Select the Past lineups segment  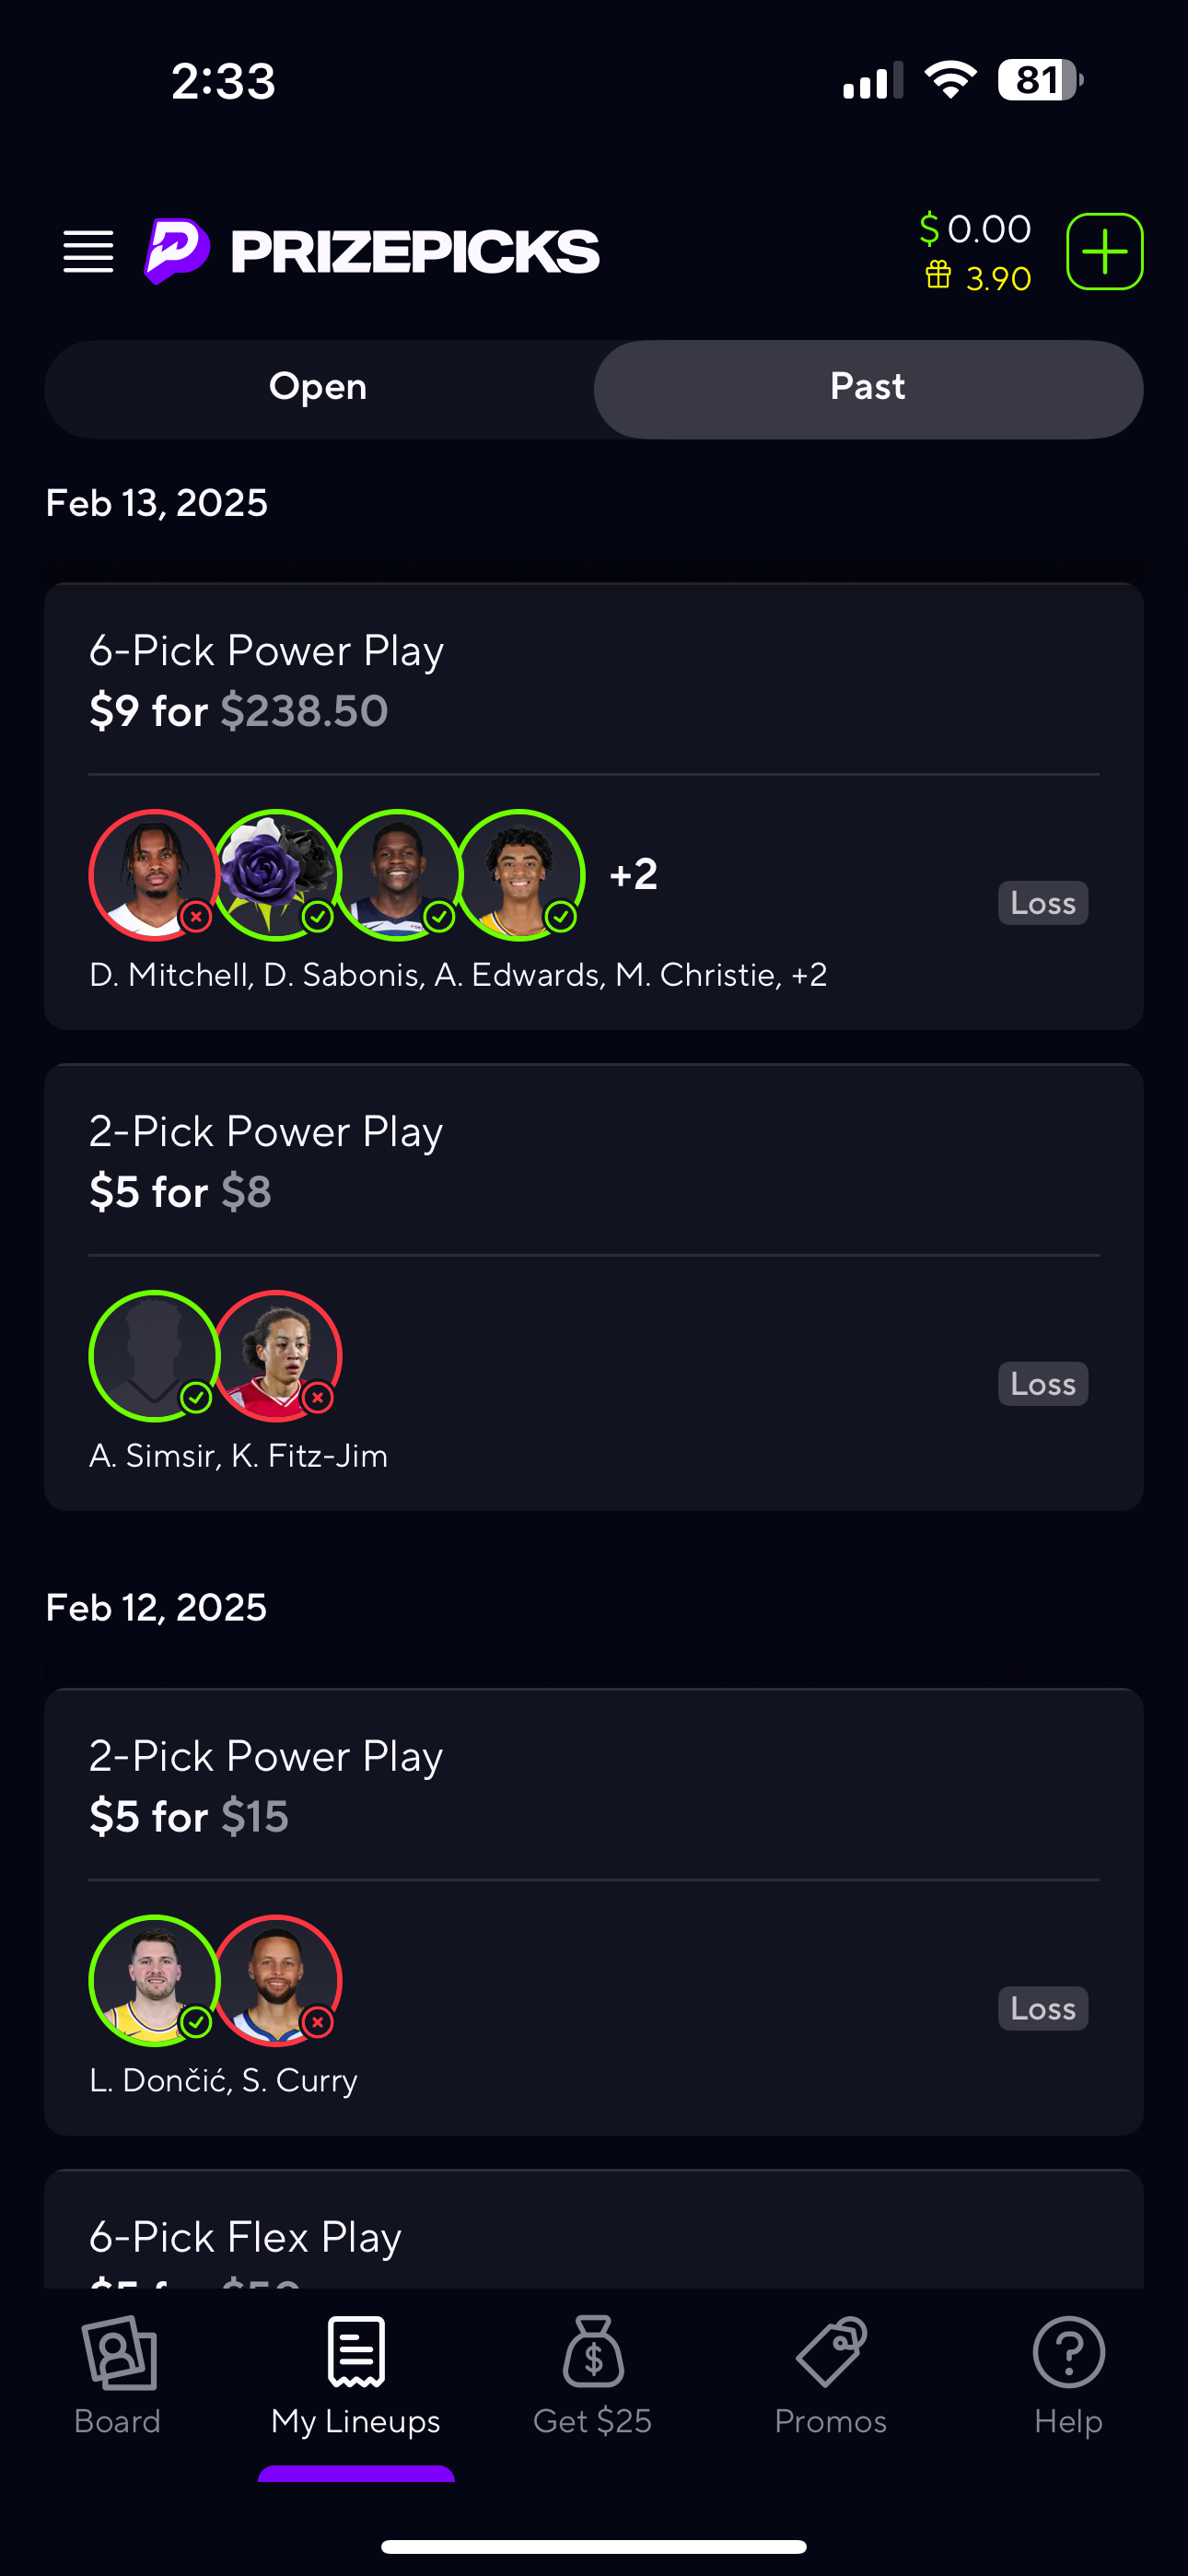[868, 388]
